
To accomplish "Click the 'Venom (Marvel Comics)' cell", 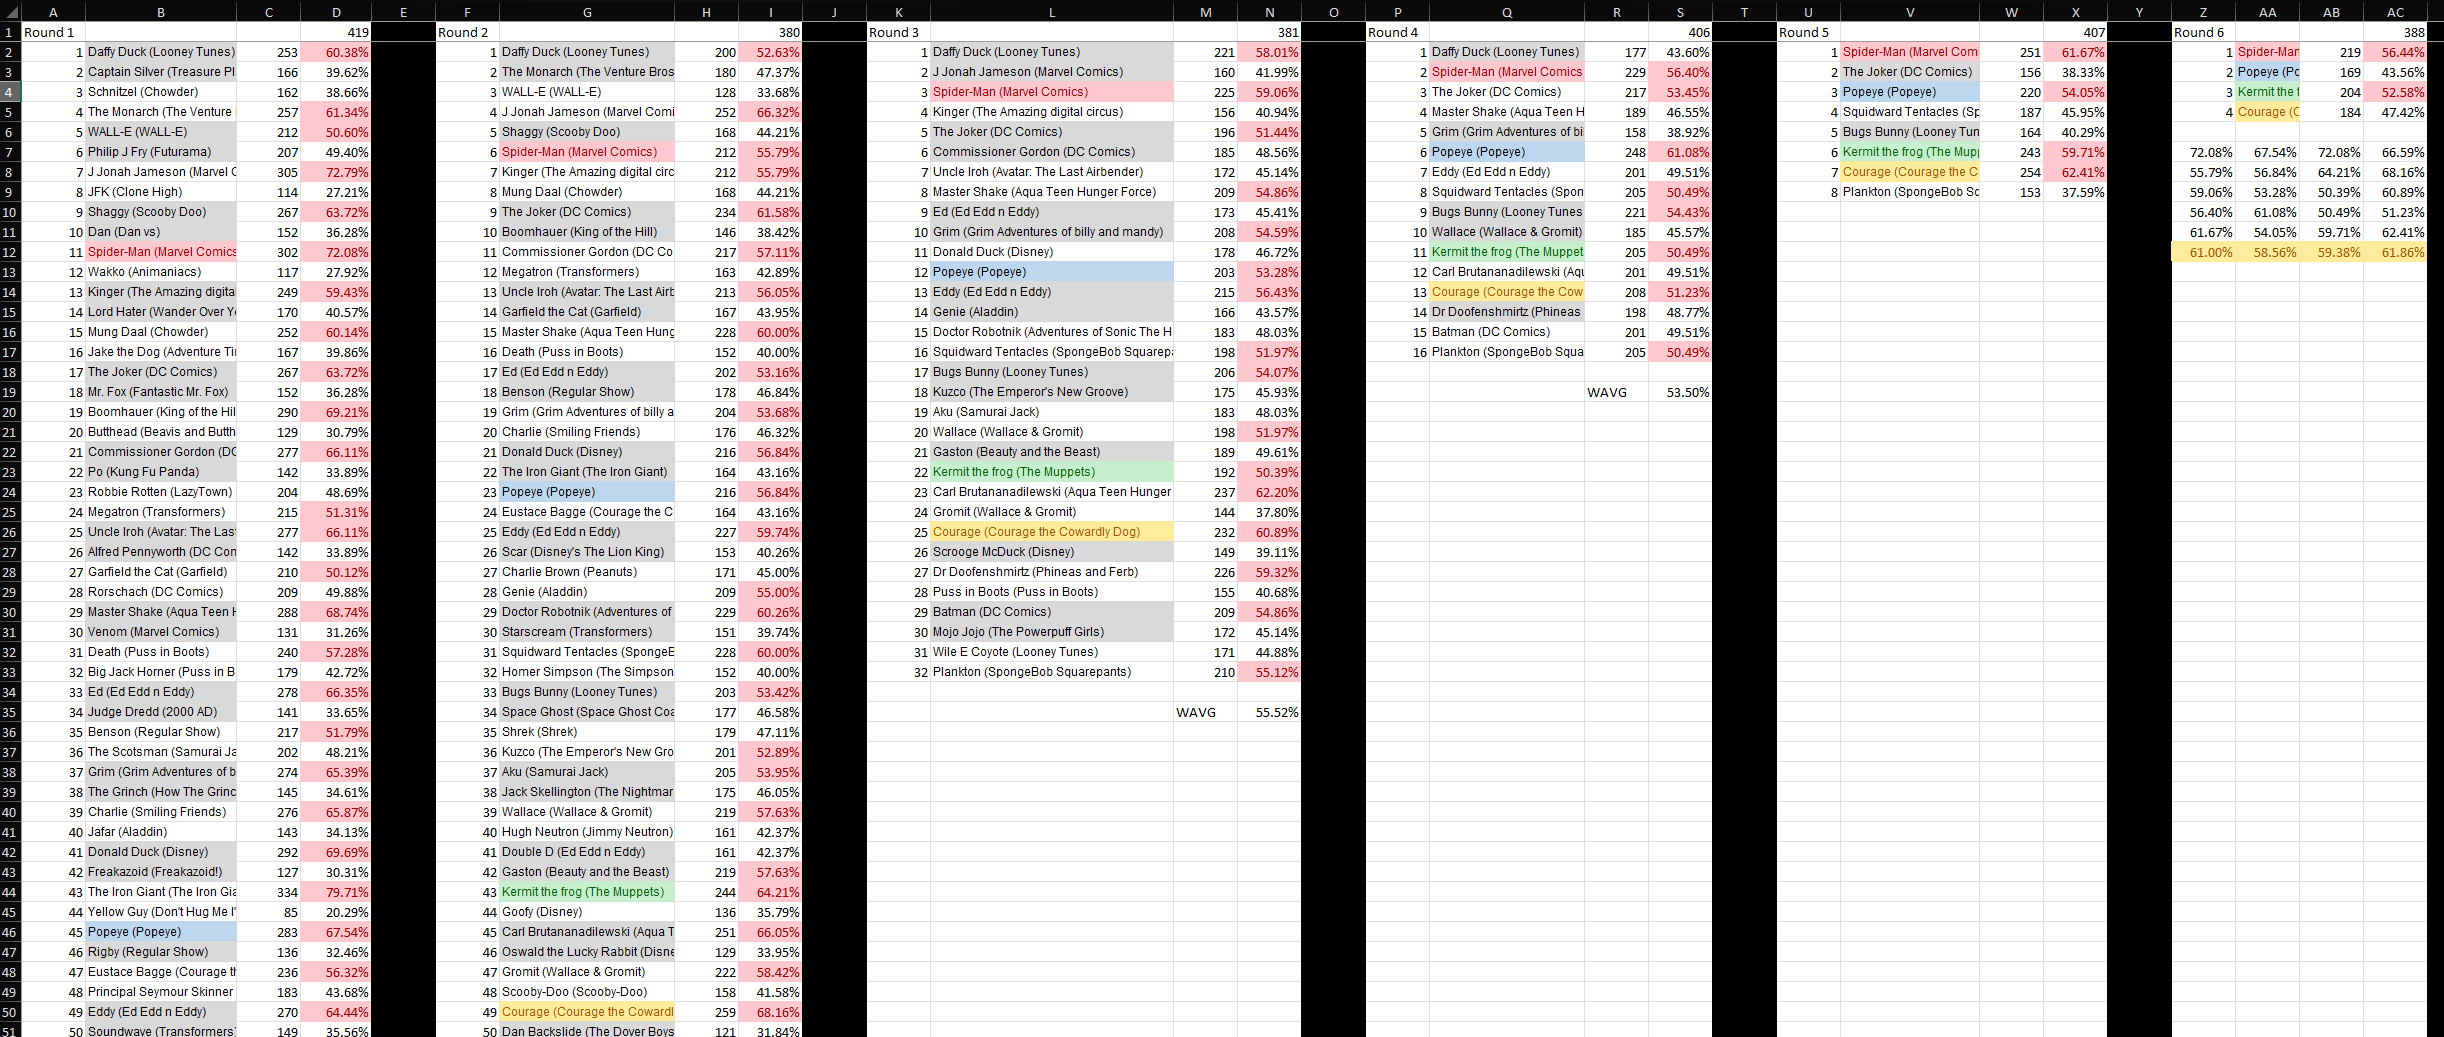I will point(161,632).
